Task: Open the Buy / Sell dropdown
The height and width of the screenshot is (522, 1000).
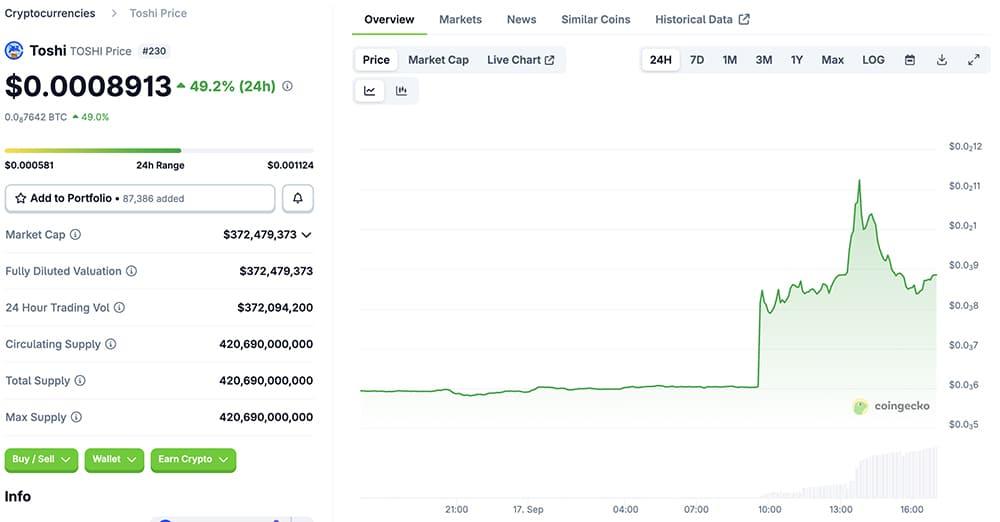Action: (42, 460)
